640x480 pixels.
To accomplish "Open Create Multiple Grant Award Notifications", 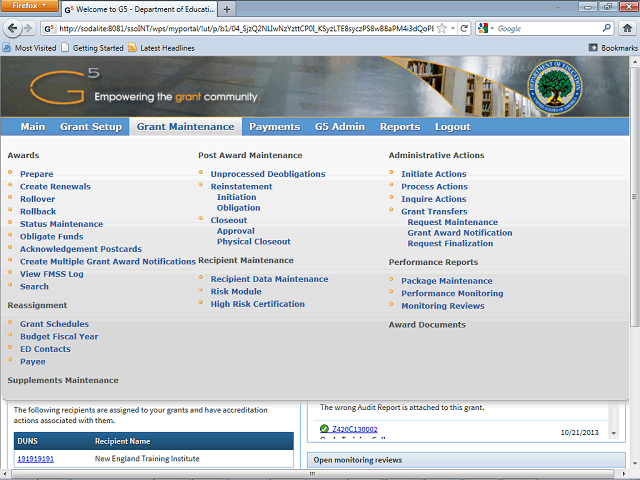I will tap(108, 262).
